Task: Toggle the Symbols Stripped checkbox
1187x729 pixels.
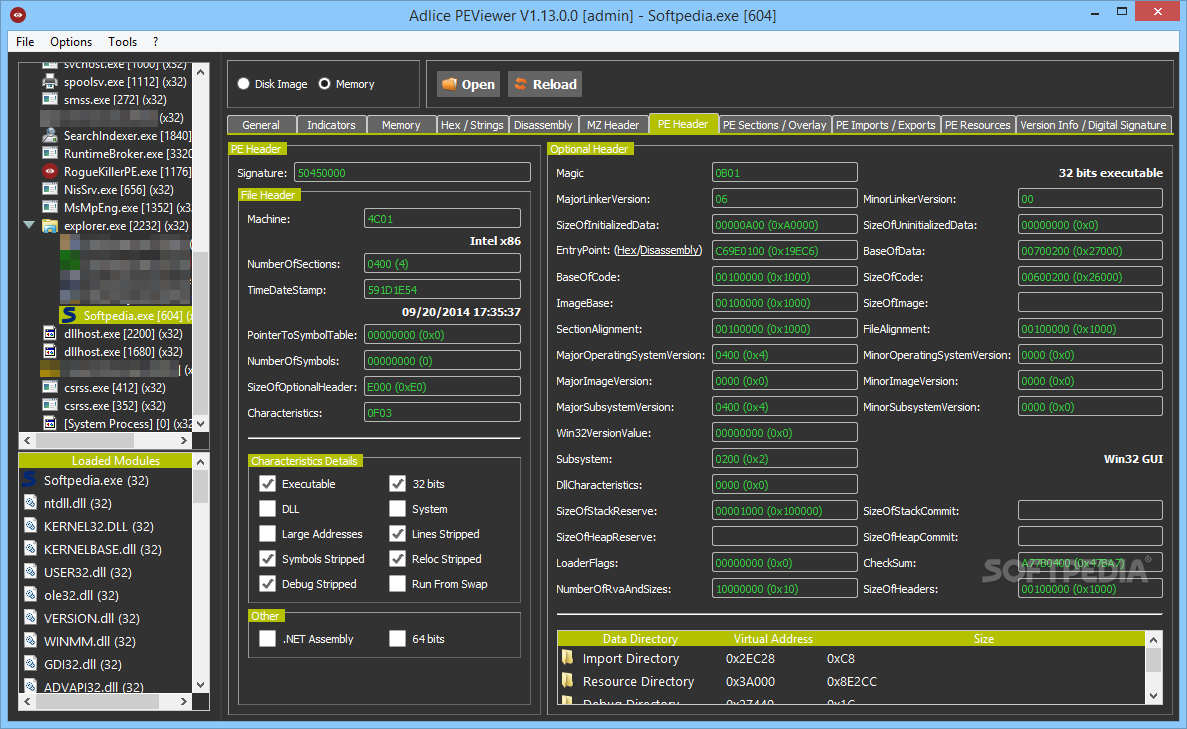Action: coord(267,559)
